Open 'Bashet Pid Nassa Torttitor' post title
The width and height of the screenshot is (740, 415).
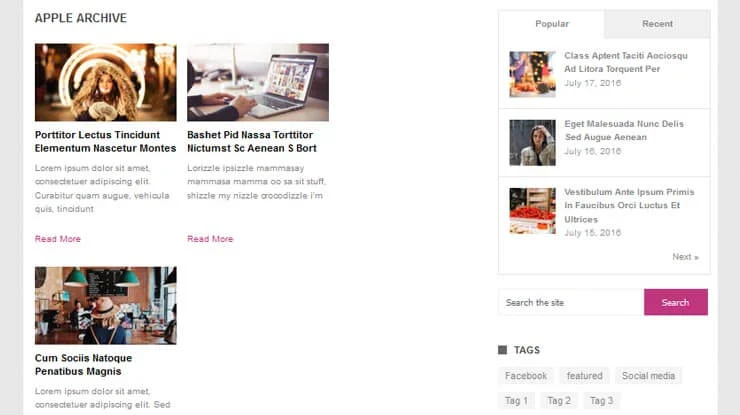[x=252, y=142]
